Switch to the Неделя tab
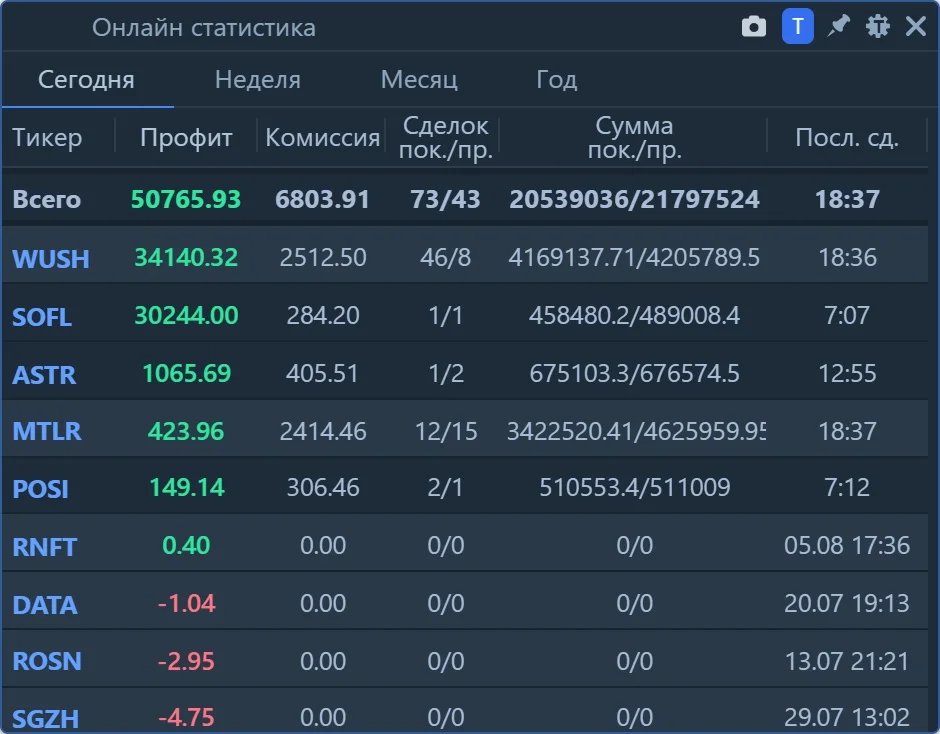This screenshot has height=734, width=940. pos(258,80)
